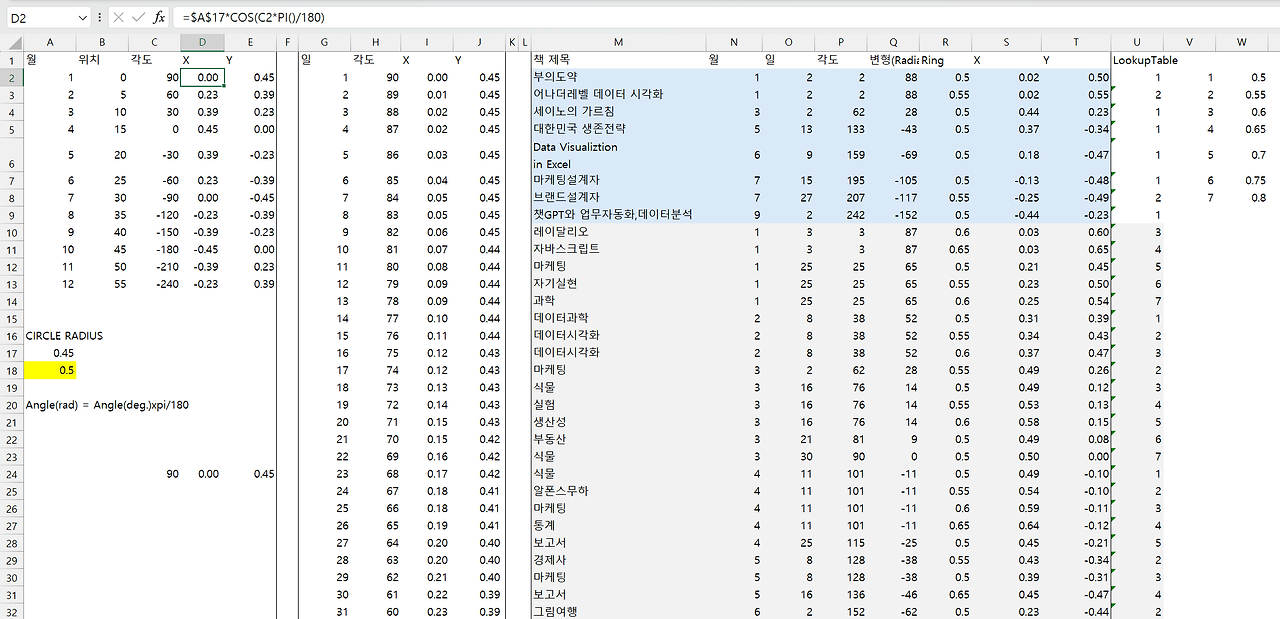The width and height of the screenshot is (1280, 619).
Task: Select the book title 대한민국 생존전략
Action: click(x=618, y=128)
